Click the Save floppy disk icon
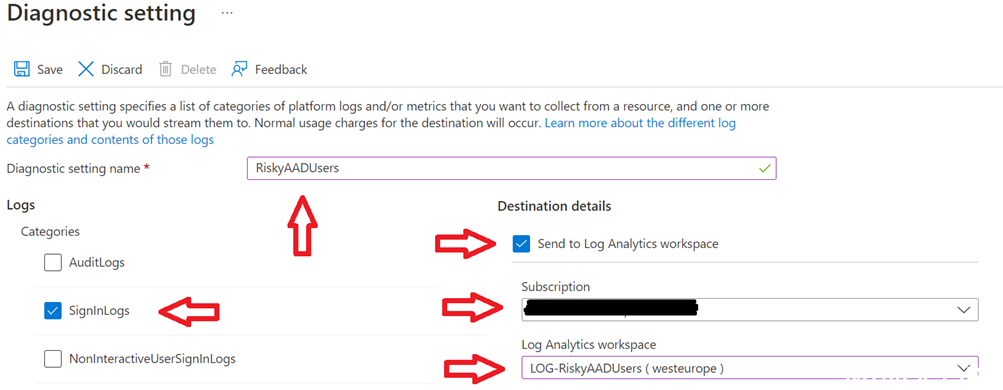Viewport: 1003px width, 390px height. [22, 69]
